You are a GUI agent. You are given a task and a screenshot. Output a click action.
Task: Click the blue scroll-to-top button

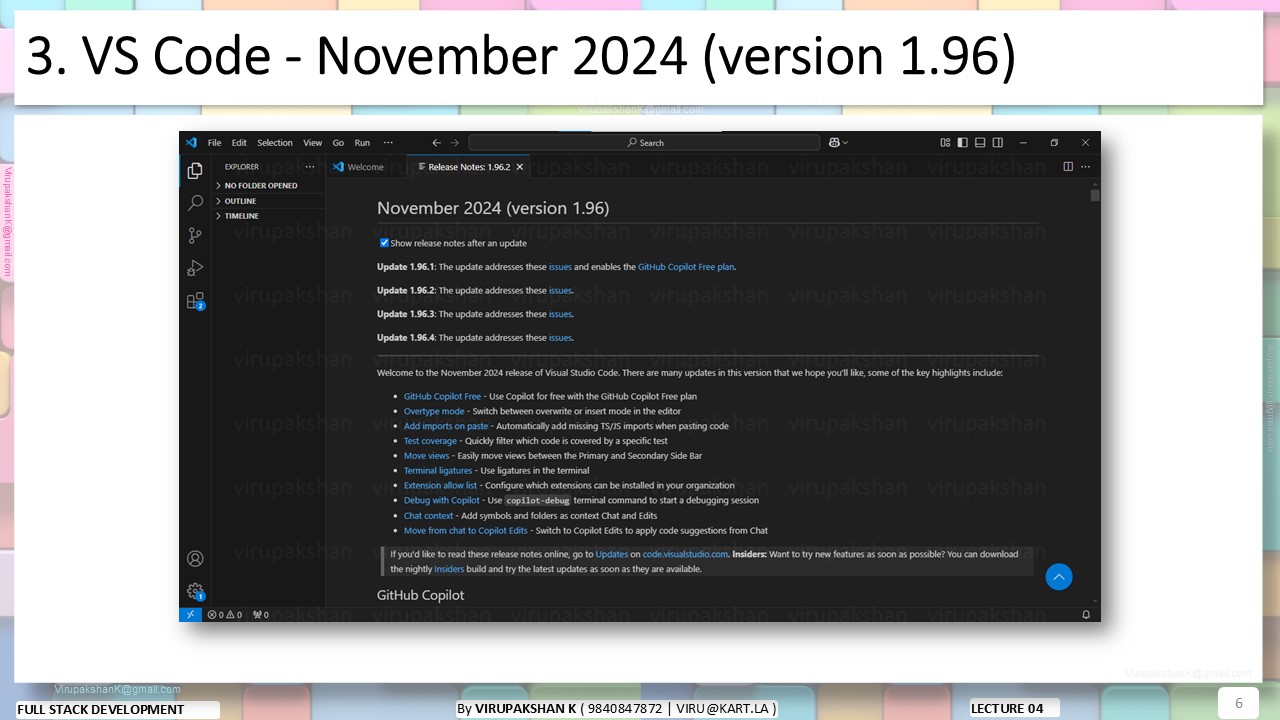pos(1059,577)
